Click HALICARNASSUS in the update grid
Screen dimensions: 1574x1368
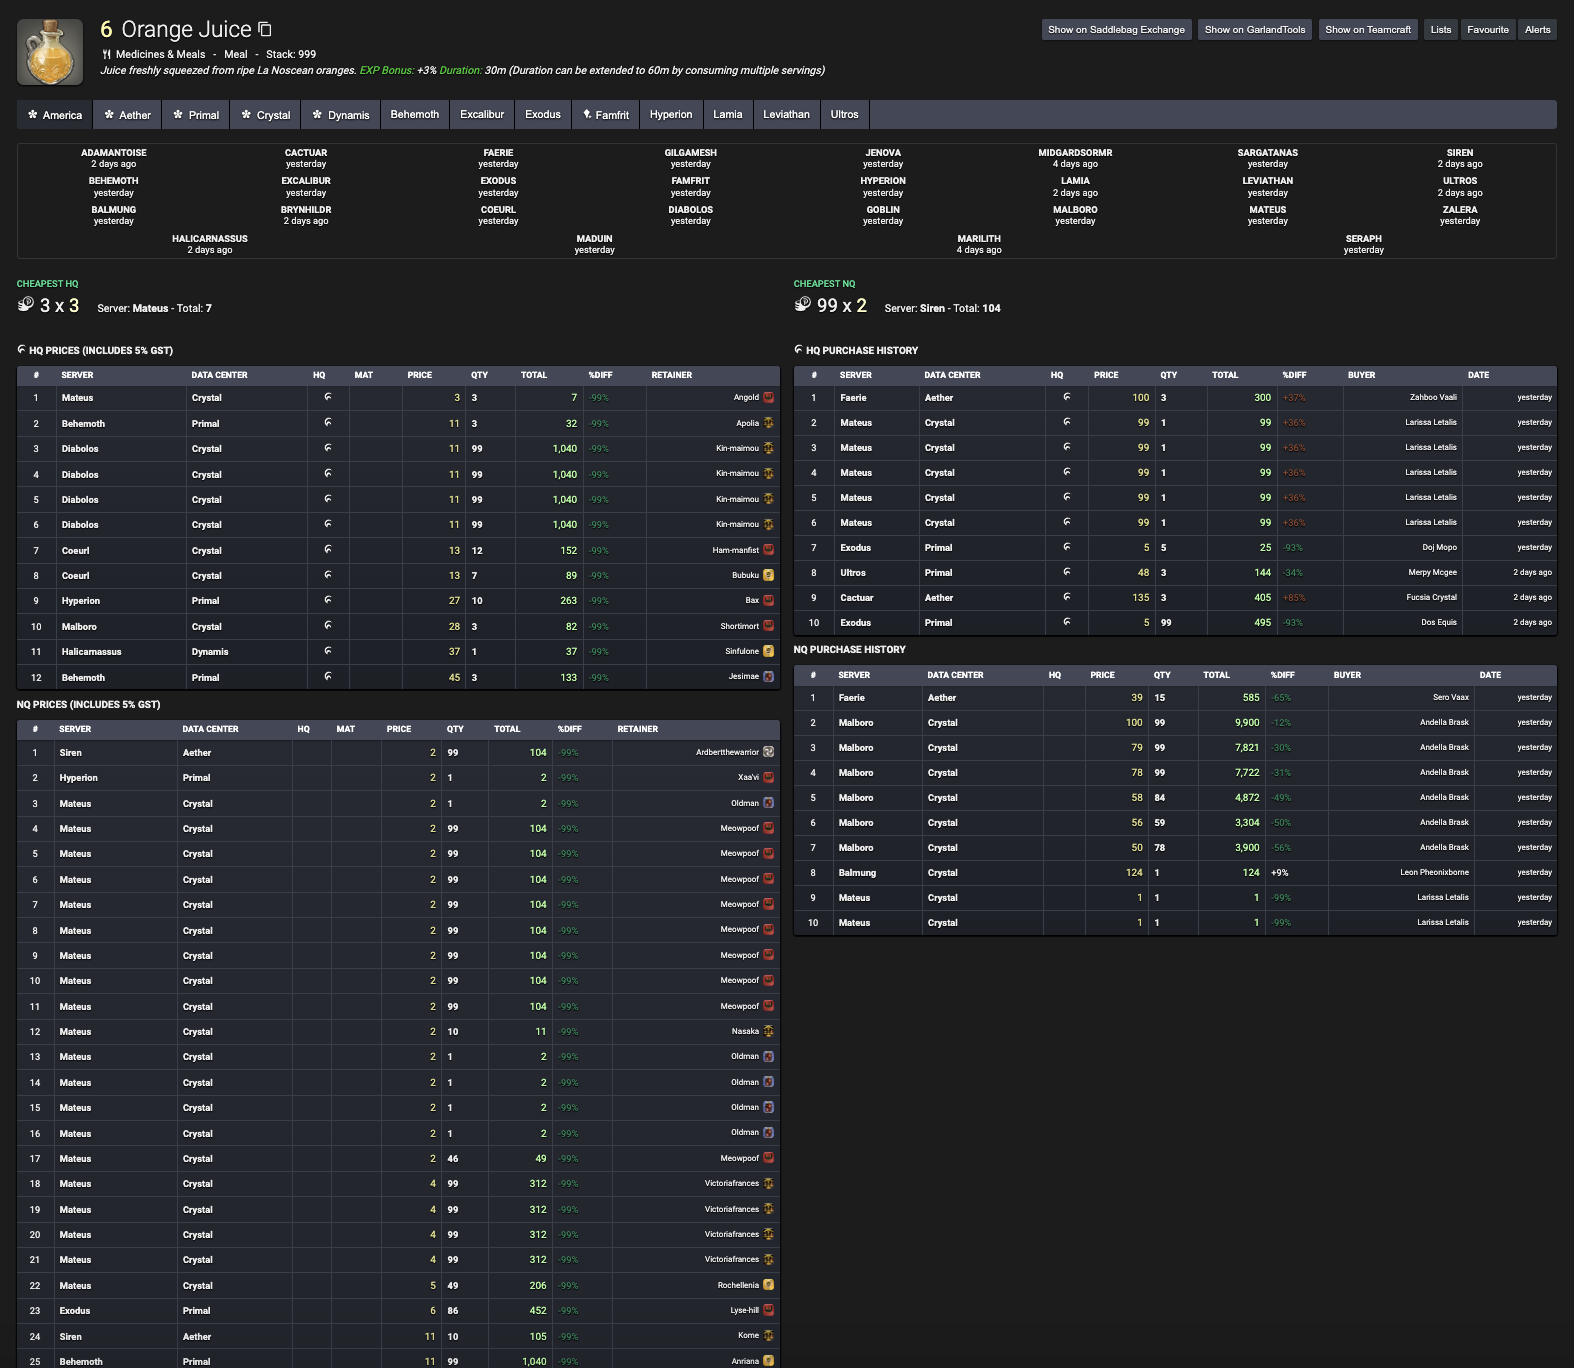click(210, 239)
